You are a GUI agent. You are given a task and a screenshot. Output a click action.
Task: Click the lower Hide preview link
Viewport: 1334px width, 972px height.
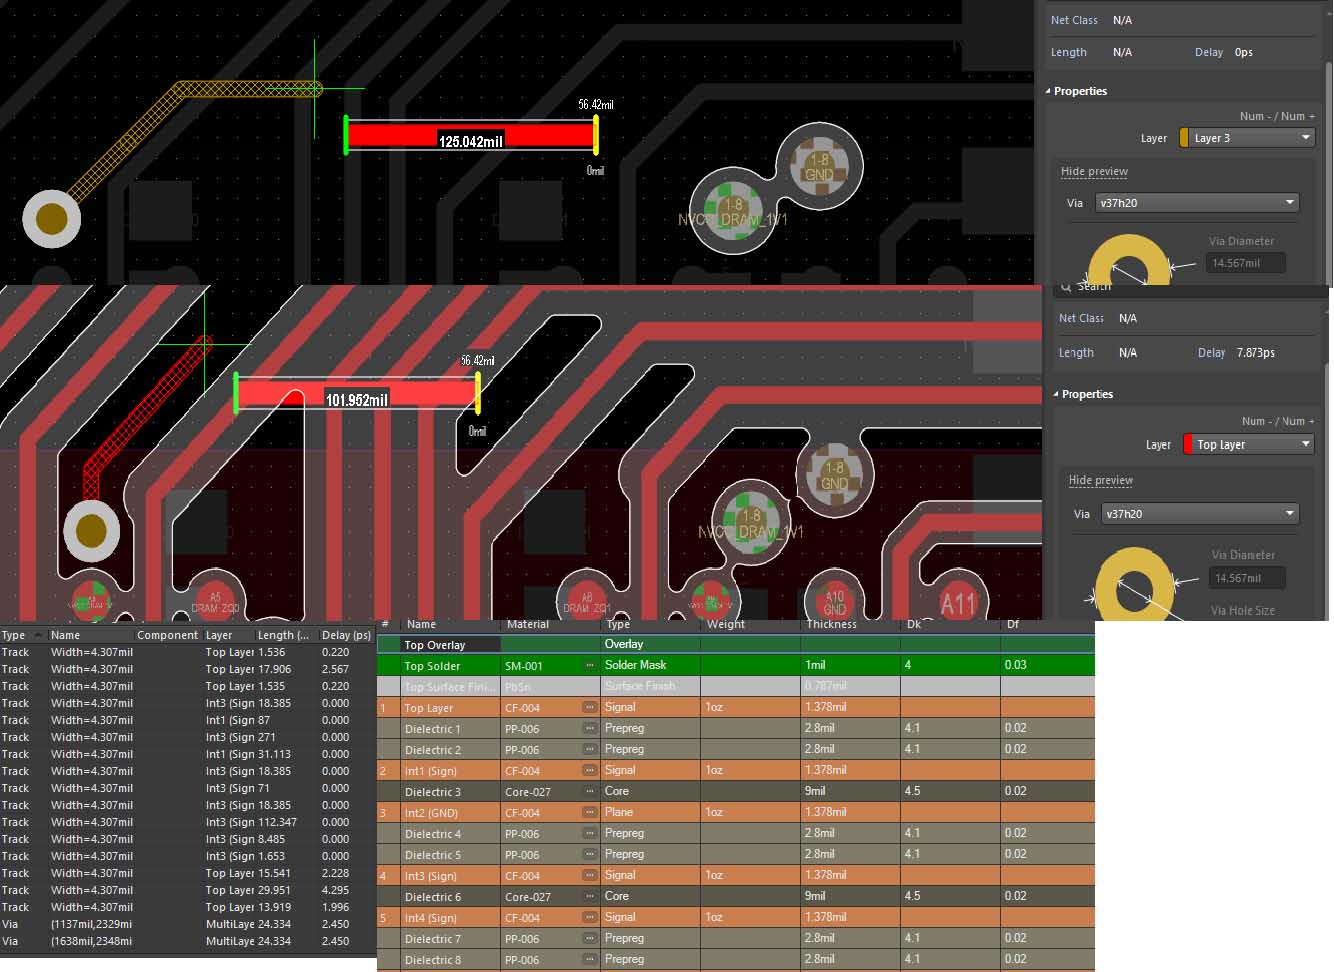(x=1100, y=481)
